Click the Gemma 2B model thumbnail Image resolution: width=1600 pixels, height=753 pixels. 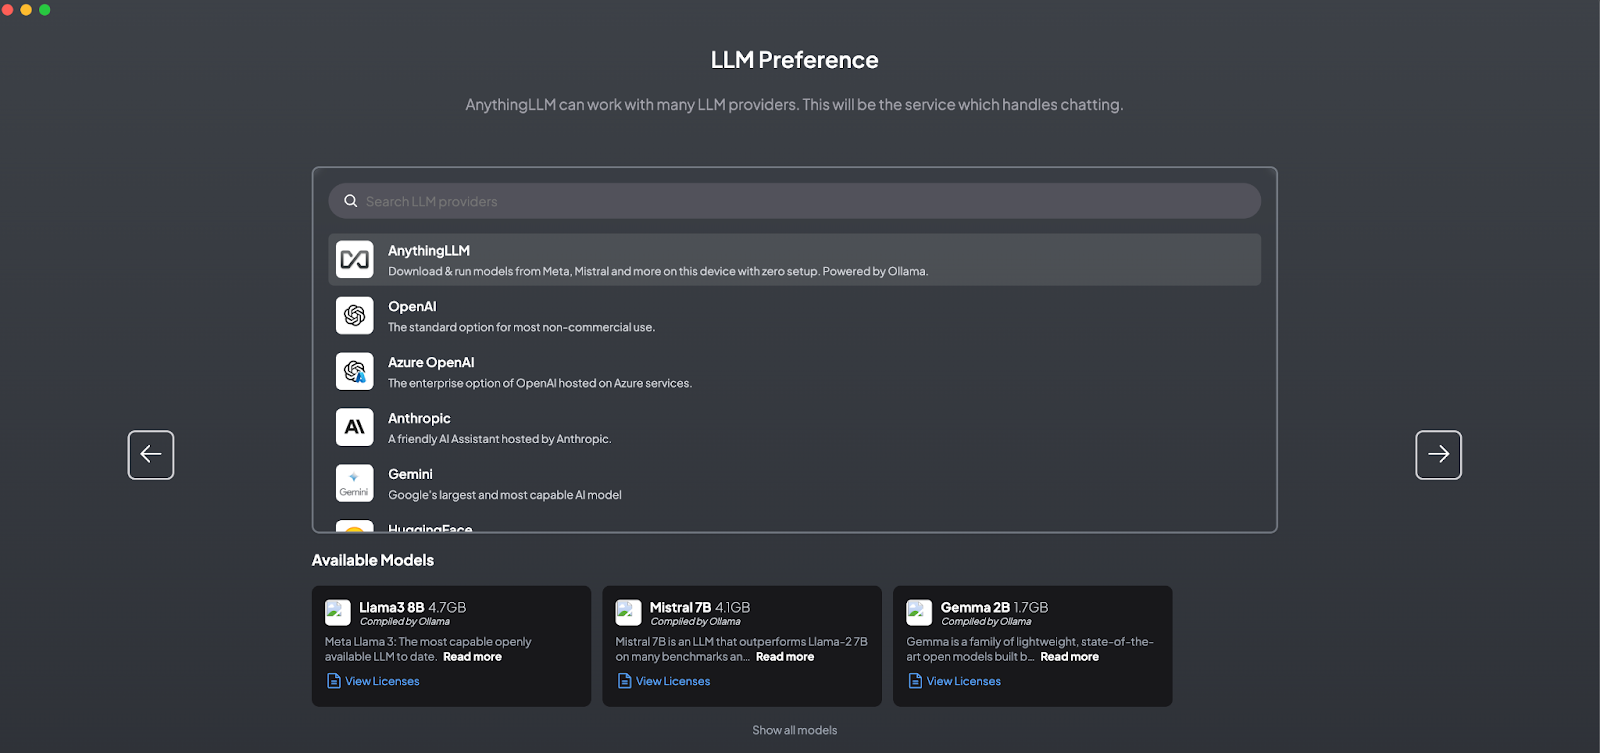tap(919, 612)
